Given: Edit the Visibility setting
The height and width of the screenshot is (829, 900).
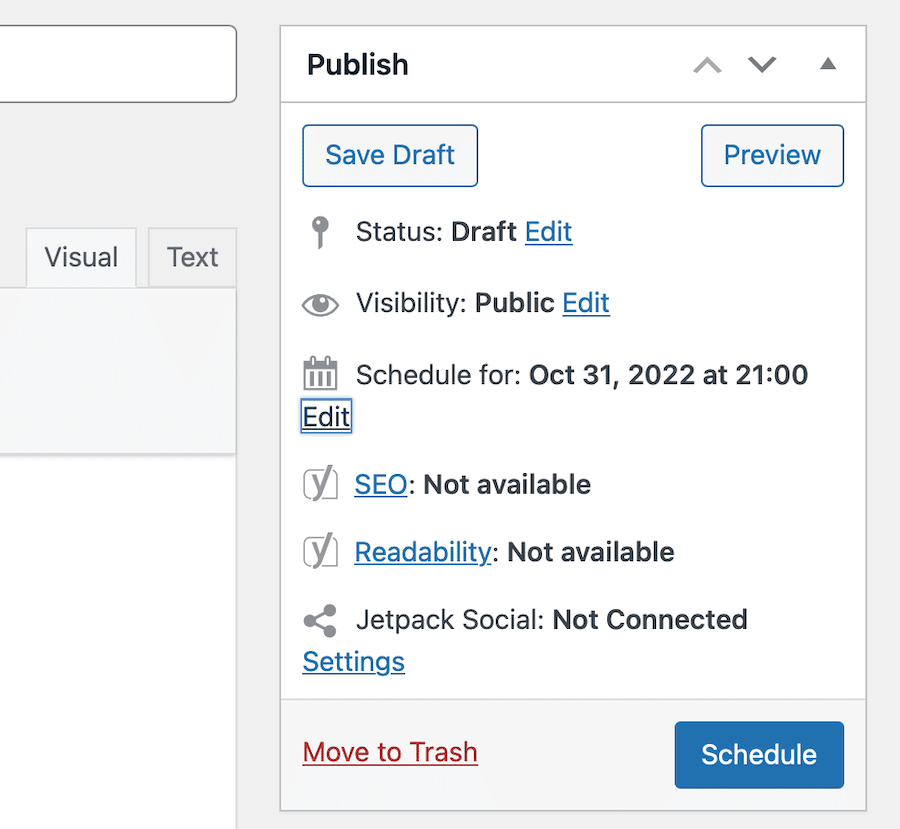Looking at the screenshot, I should pyautogui.click(x=586, y=303).
